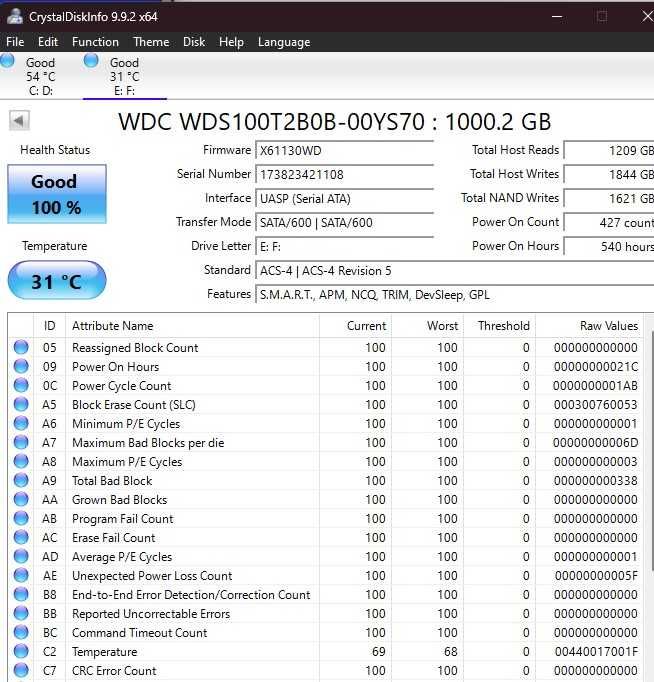Click the Transfer Mode field
The height and width of the screenshot is (682, 654).
(x=344, y=222)
